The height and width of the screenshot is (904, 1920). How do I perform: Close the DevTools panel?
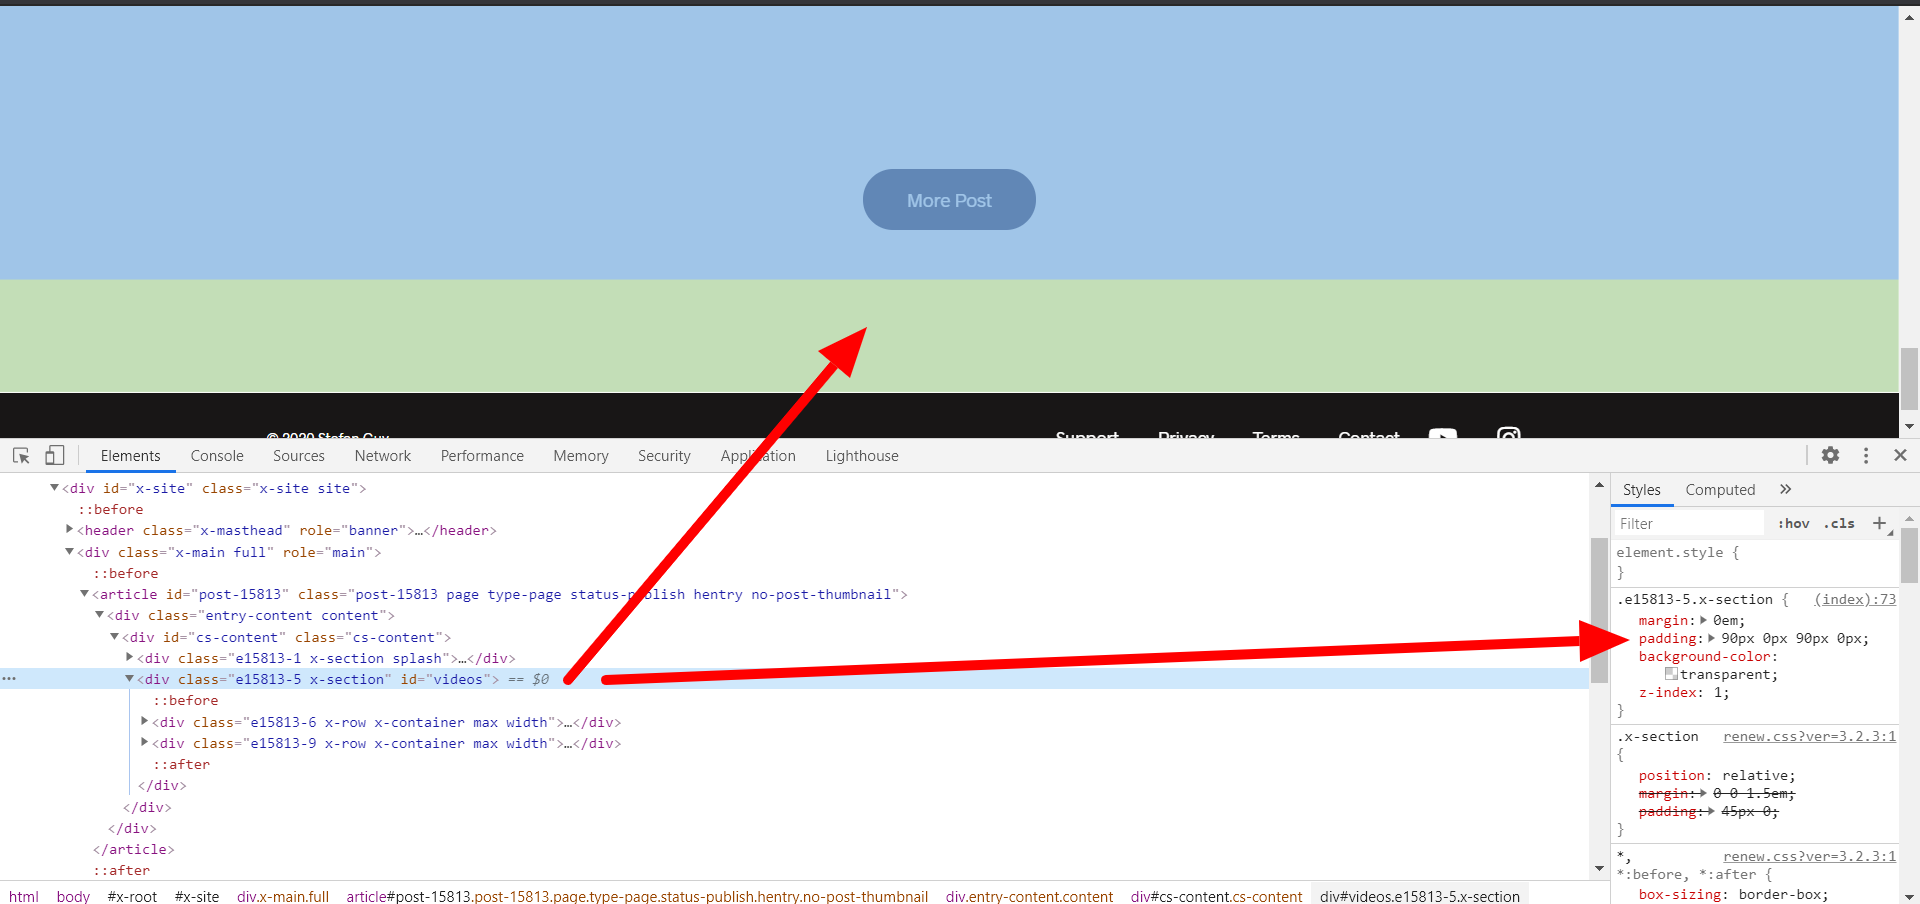(x=1900, y=456)
